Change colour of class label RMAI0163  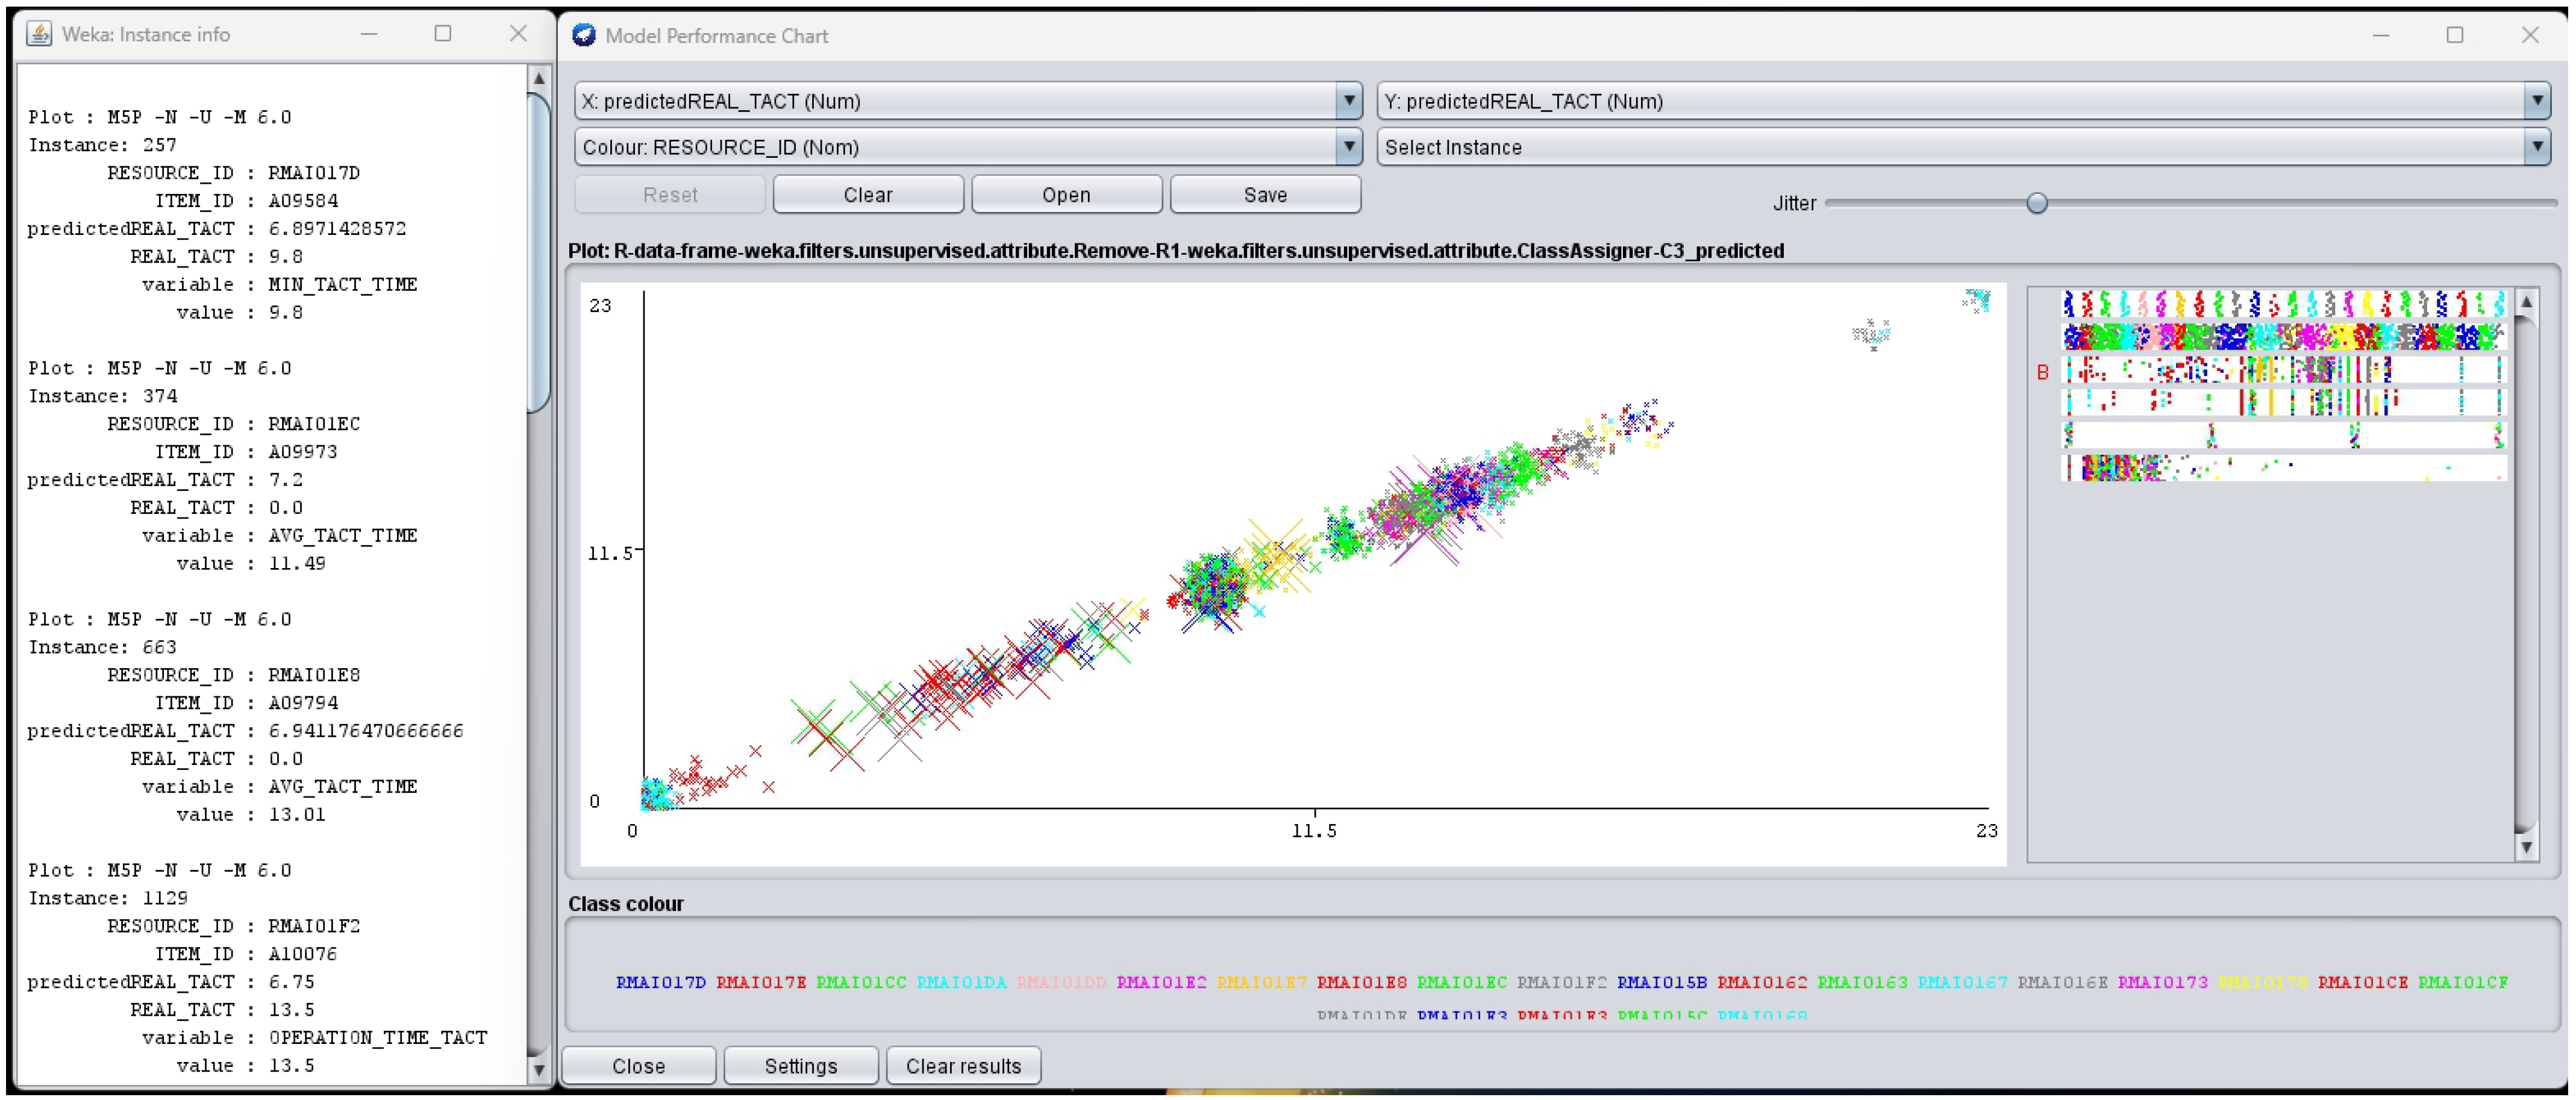[x=1862, y=982]
